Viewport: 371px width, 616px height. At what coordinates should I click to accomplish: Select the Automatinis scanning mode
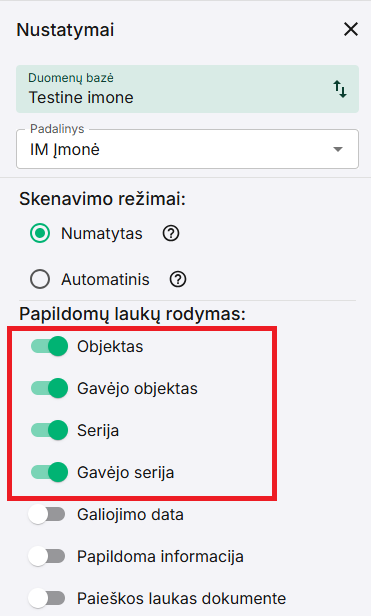(40, 279)
